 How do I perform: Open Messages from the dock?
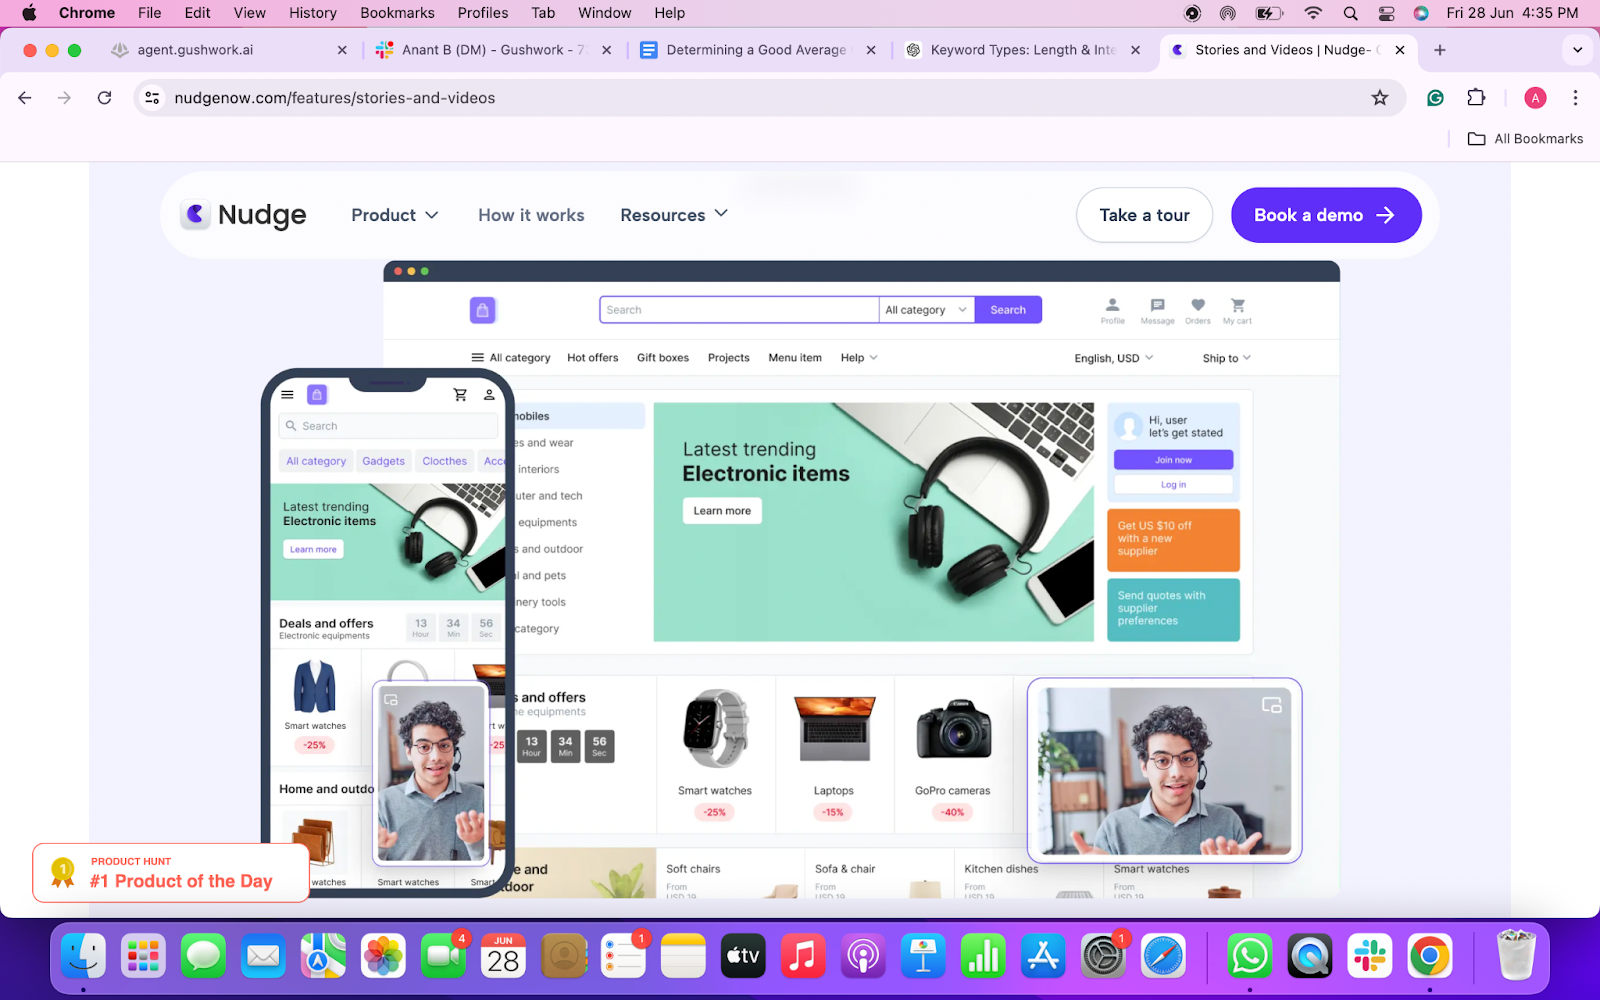pyautogui.click(x=203, y=957)
